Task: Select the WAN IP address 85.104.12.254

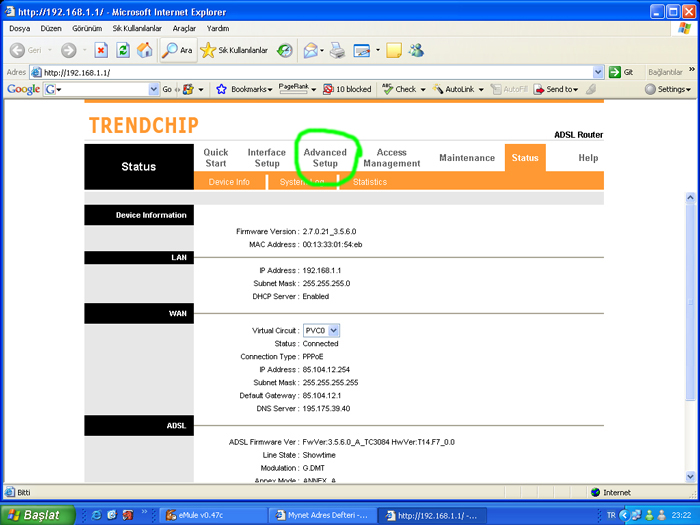Action: [x=326, y=370]
